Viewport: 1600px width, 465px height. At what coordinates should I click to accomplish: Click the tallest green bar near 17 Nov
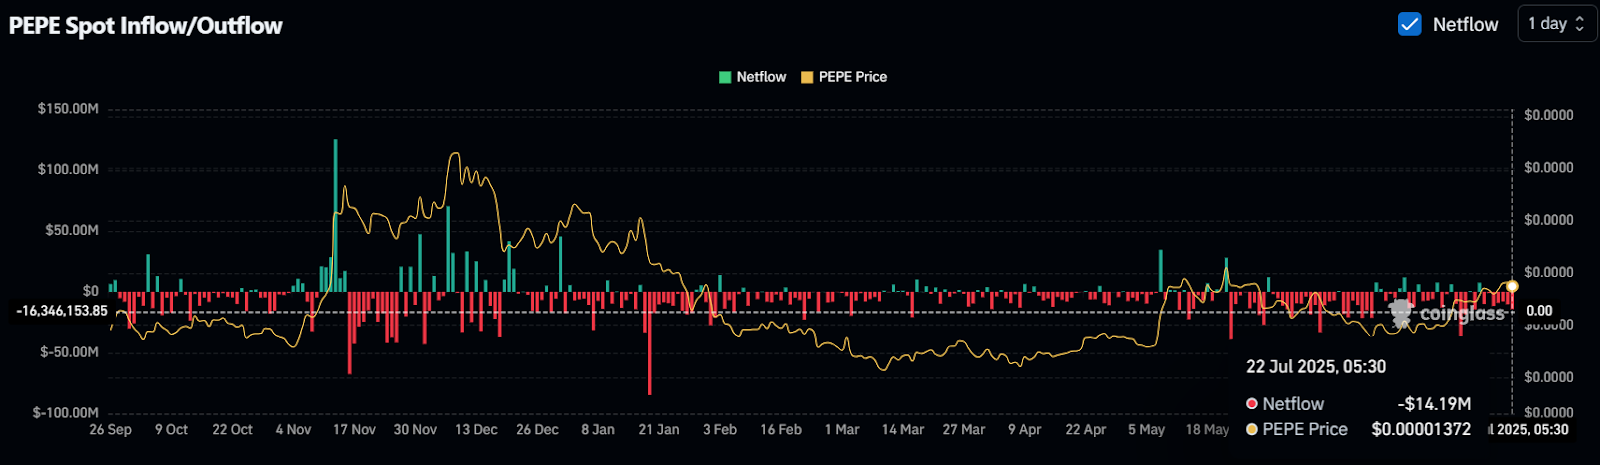[x=335, y=215]
